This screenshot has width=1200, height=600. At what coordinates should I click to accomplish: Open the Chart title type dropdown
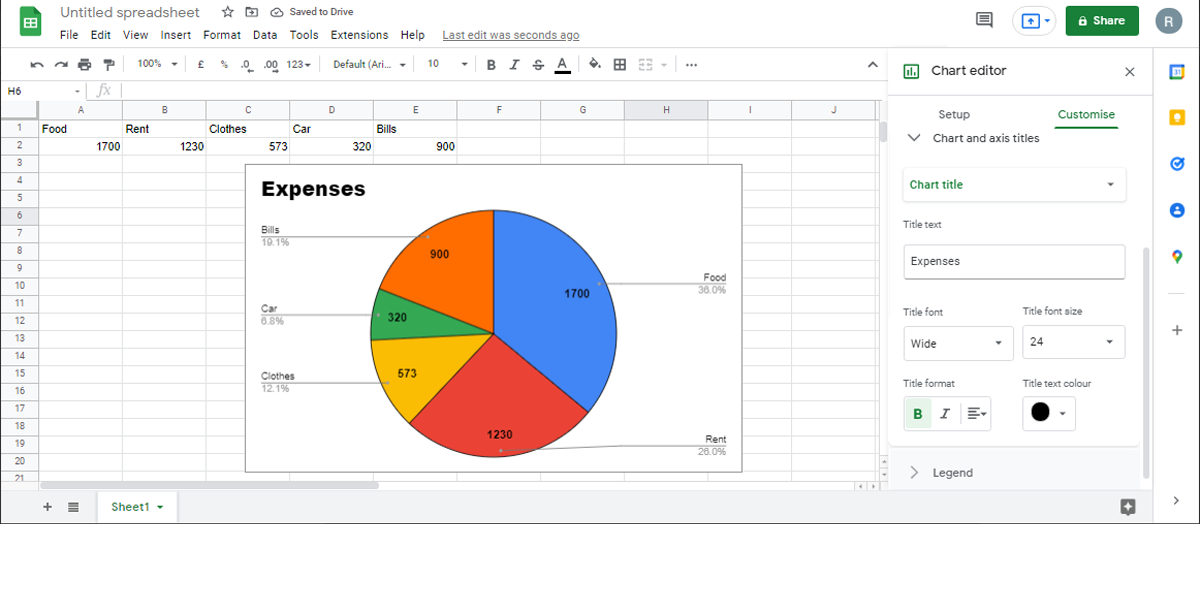pos(1014,185)
